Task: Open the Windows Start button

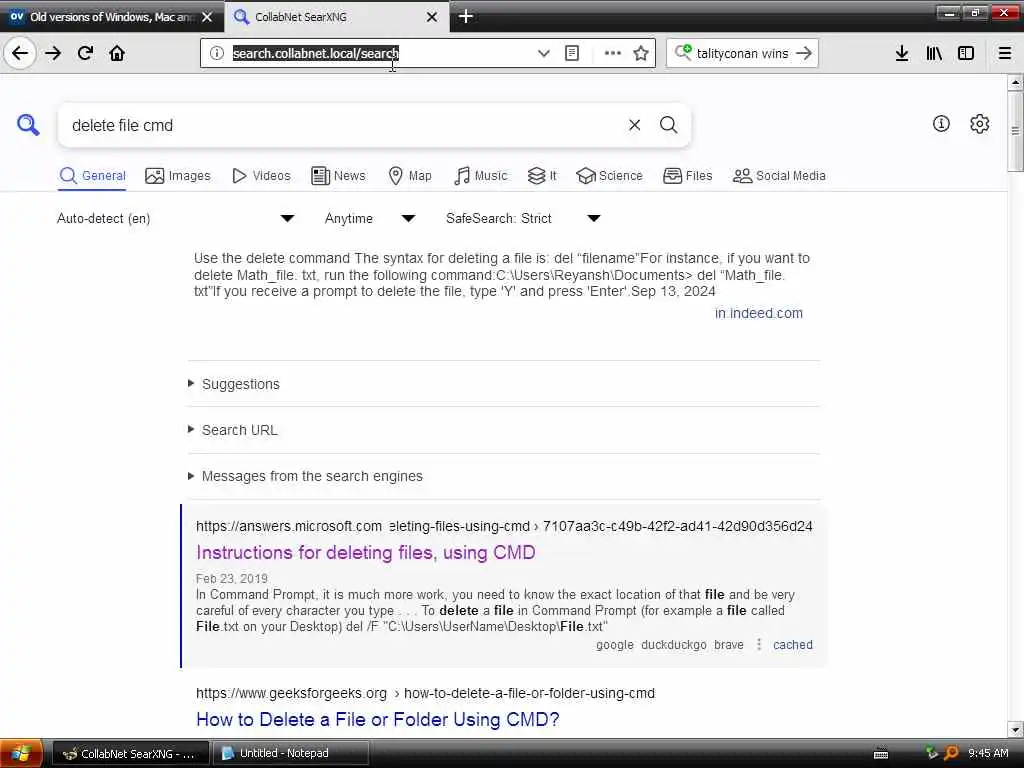Action: (21, 753)
